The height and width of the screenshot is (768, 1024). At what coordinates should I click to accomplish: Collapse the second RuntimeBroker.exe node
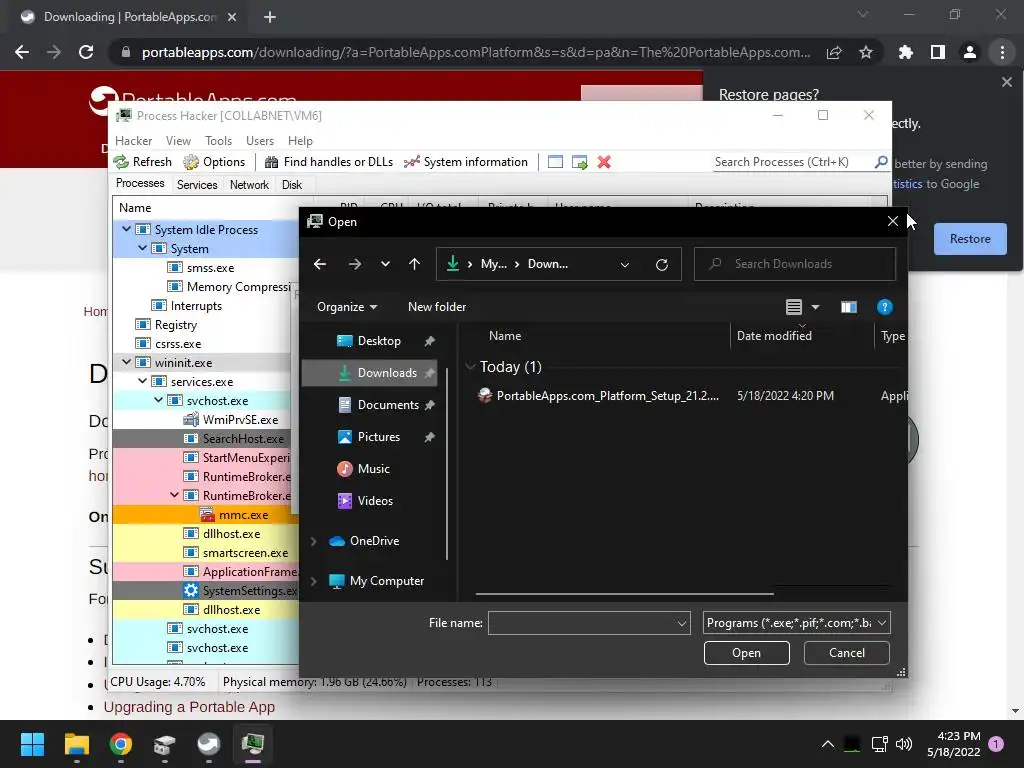pyautogui.click(x=174, y=495)
